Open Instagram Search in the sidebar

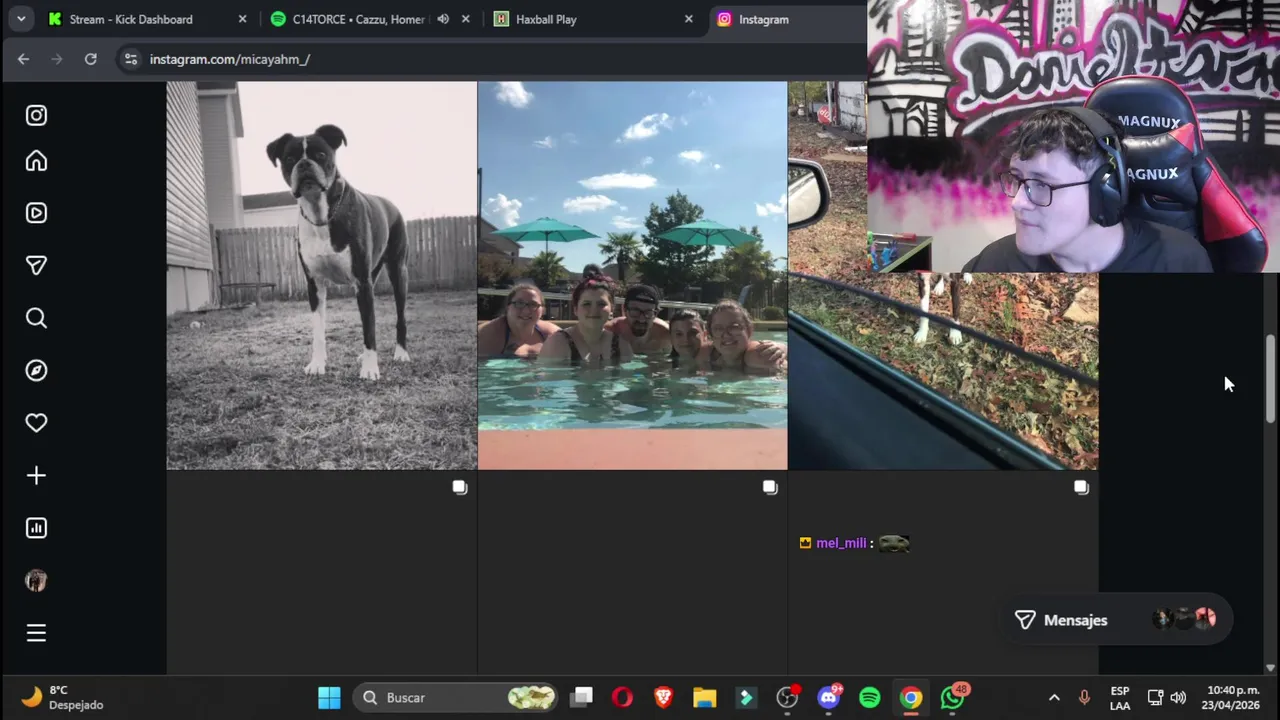tap(36, 318)
